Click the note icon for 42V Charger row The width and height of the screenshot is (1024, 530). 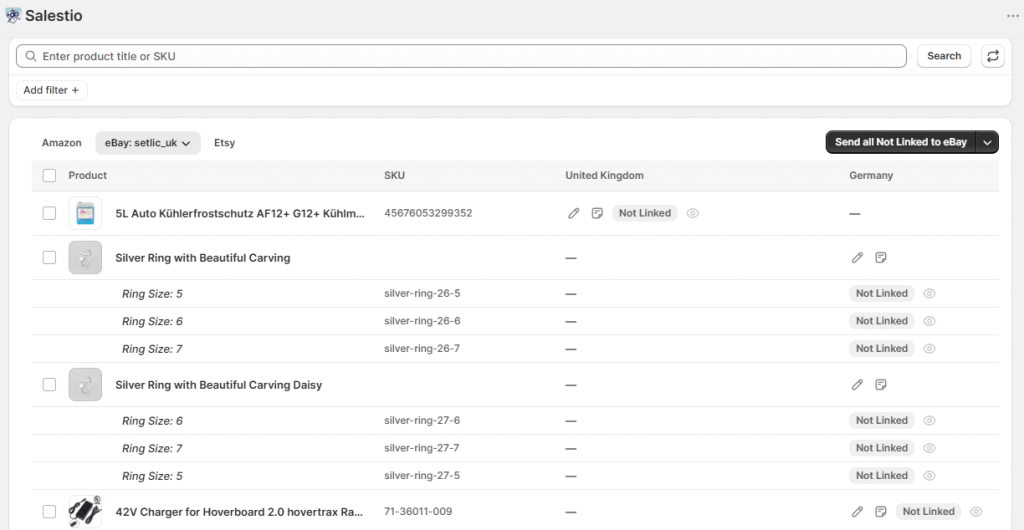[881, 512]
